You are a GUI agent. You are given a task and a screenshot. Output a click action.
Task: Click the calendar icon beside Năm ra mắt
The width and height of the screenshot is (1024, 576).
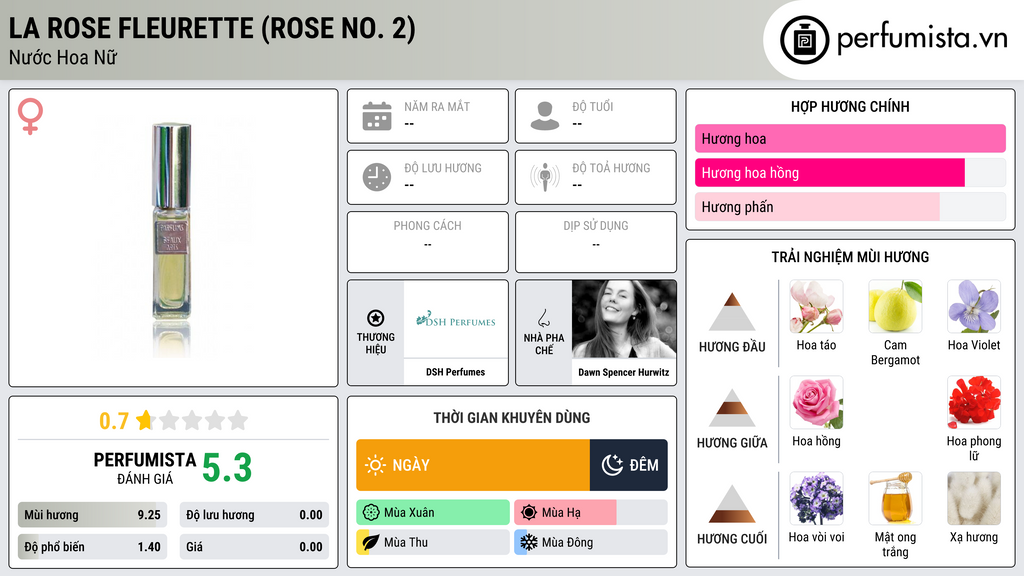[x=377, y=116]
